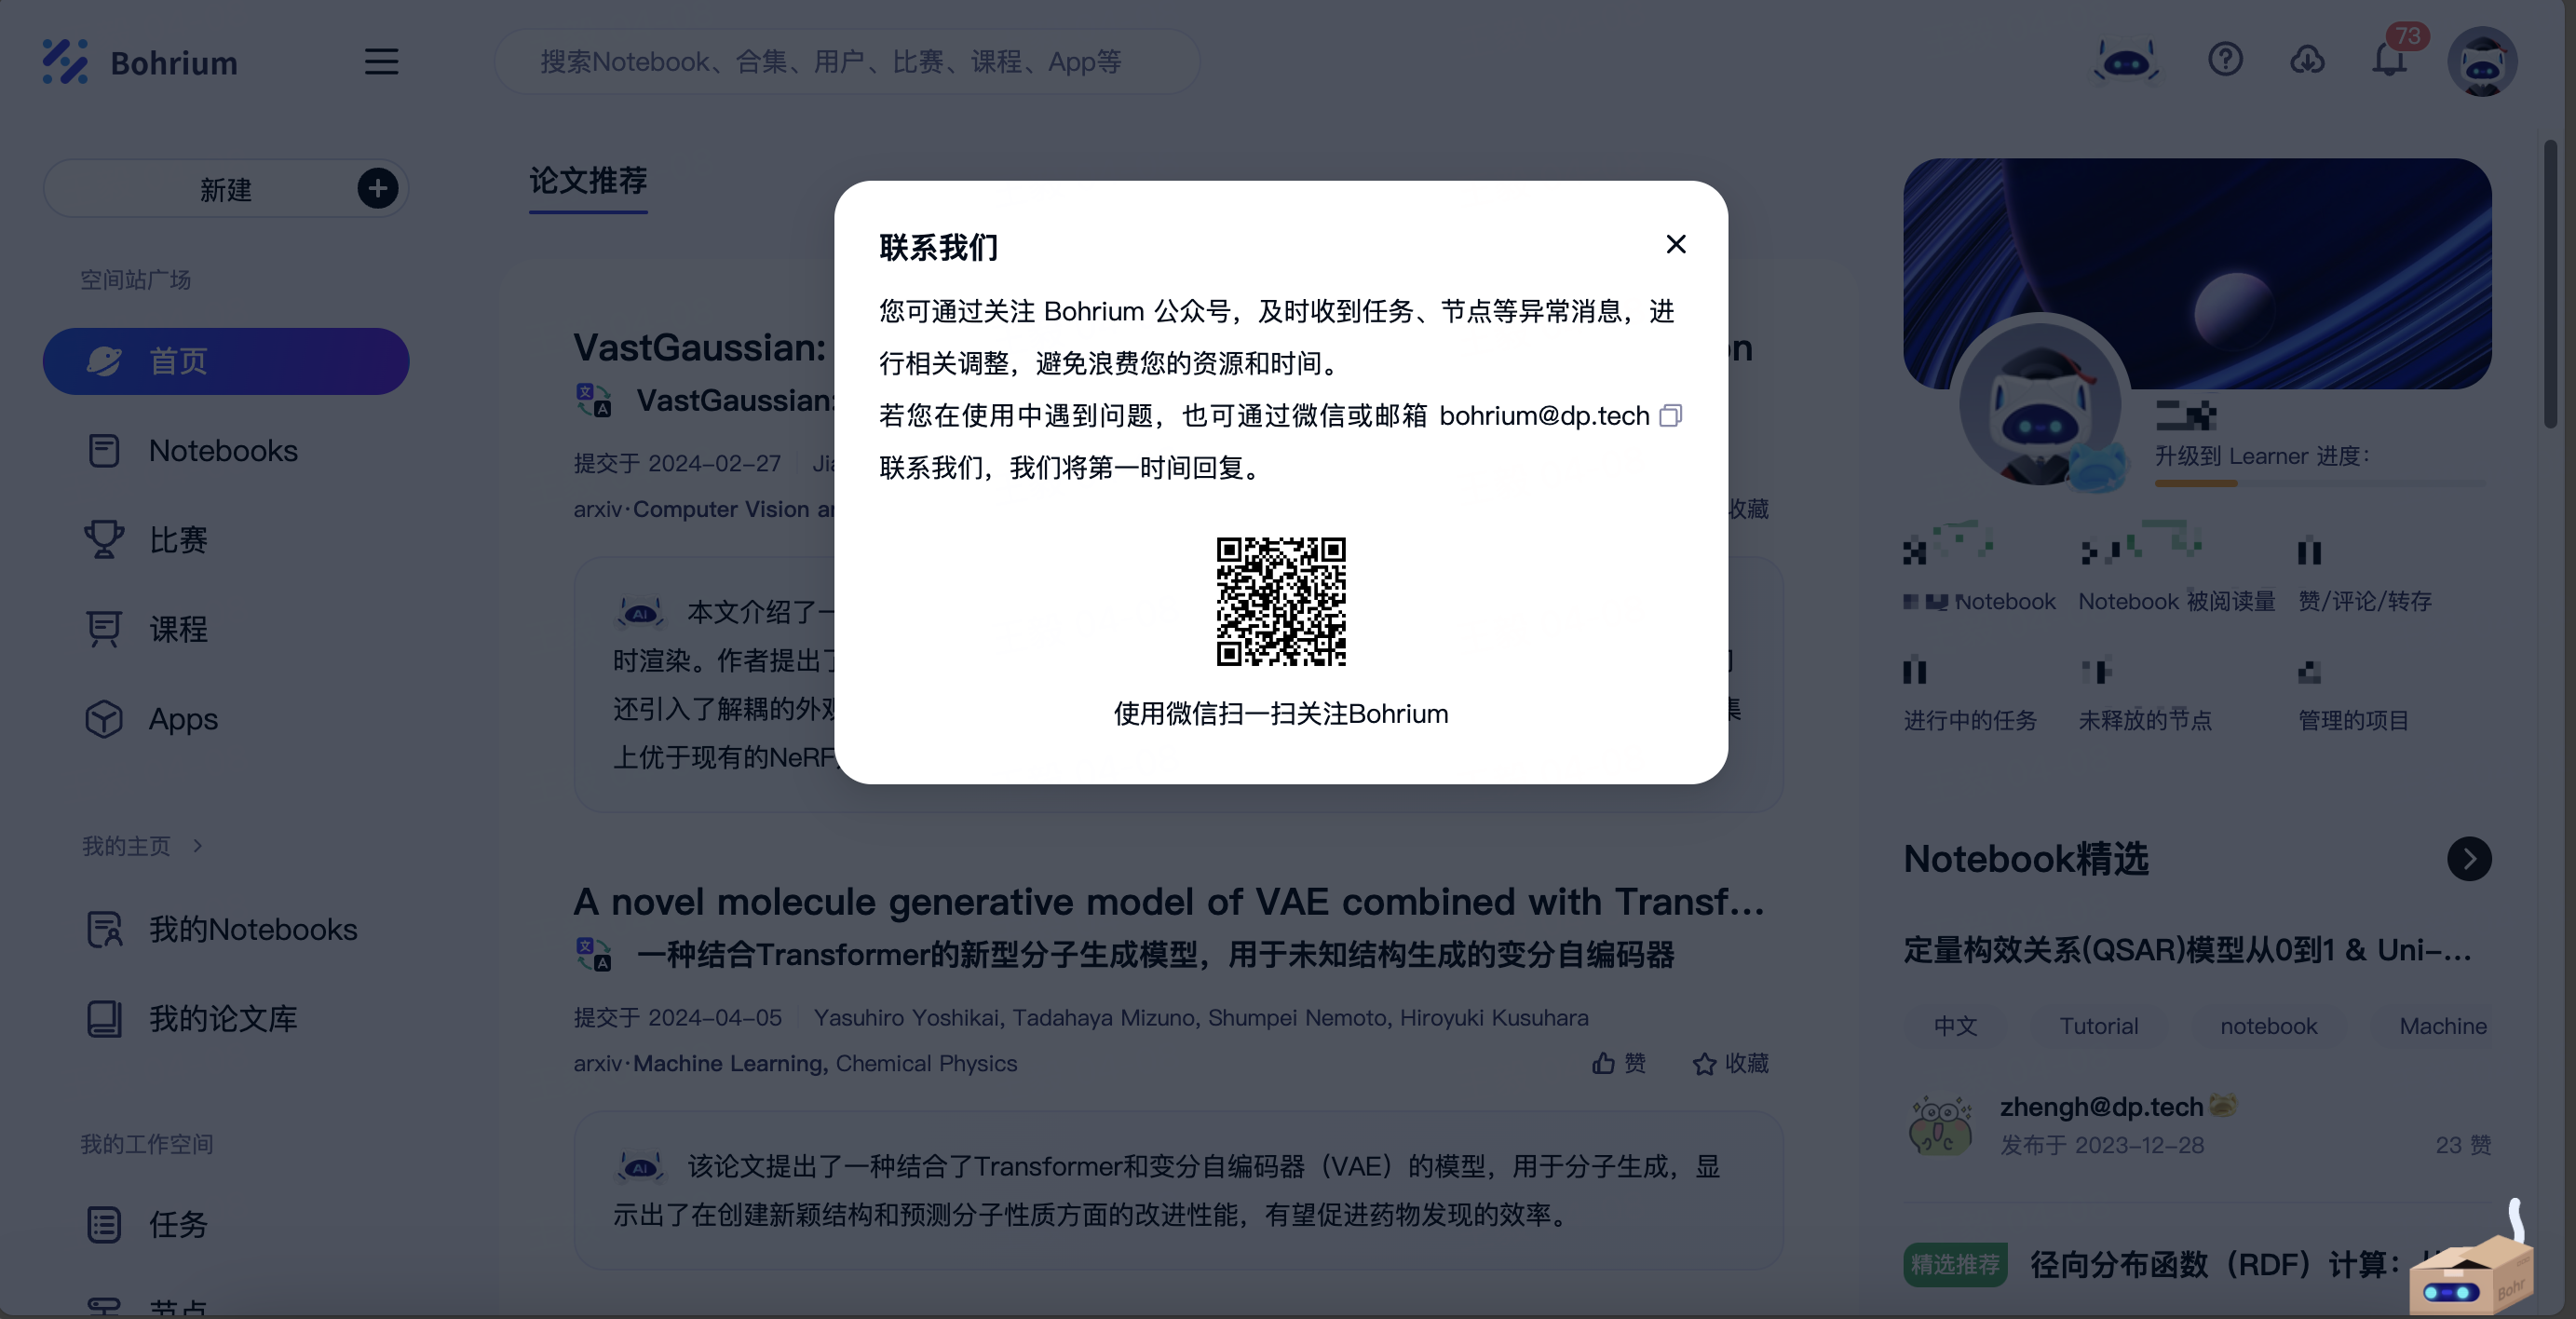Open the 进行中的任务 stat
Screen dimensions: 2576x1319
point(1969,696)
